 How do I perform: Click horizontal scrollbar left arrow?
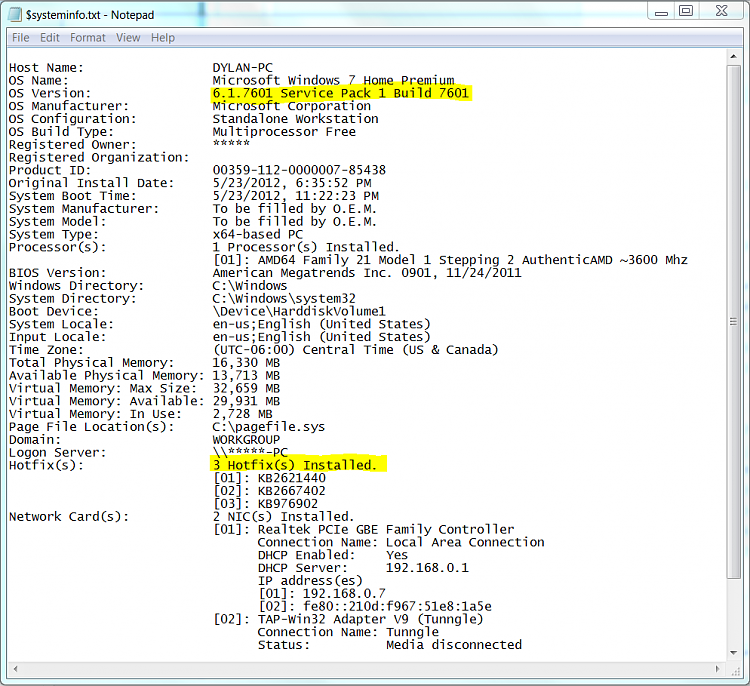[x=15, y=669]
